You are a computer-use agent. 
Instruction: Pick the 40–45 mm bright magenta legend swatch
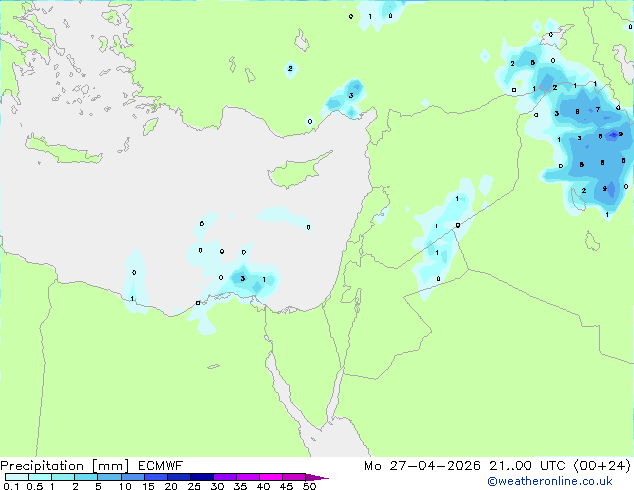coord(271,477)
